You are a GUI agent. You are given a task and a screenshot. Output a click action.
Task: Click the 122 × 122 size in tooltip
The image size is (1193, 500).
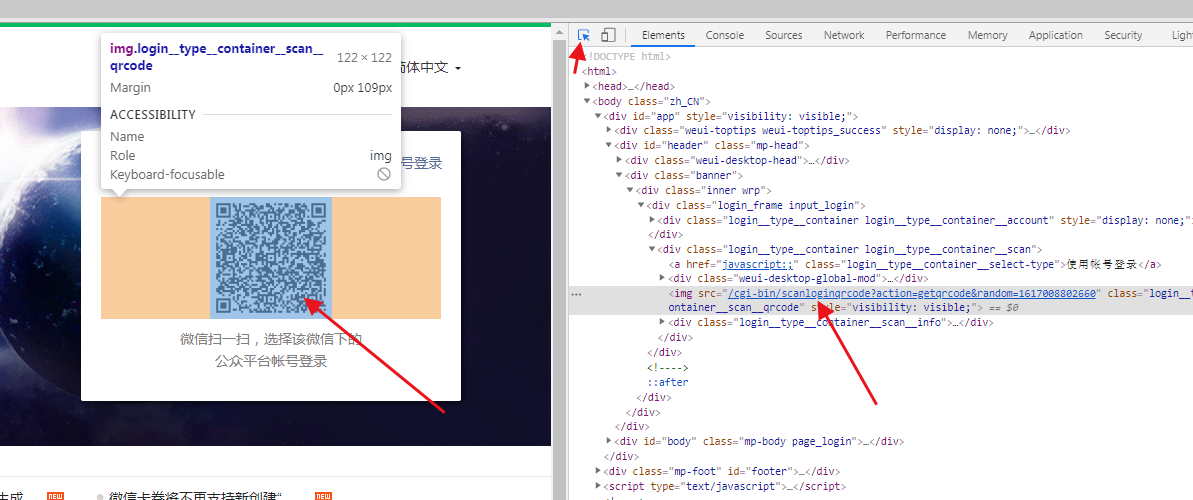[x=364, y=57]
